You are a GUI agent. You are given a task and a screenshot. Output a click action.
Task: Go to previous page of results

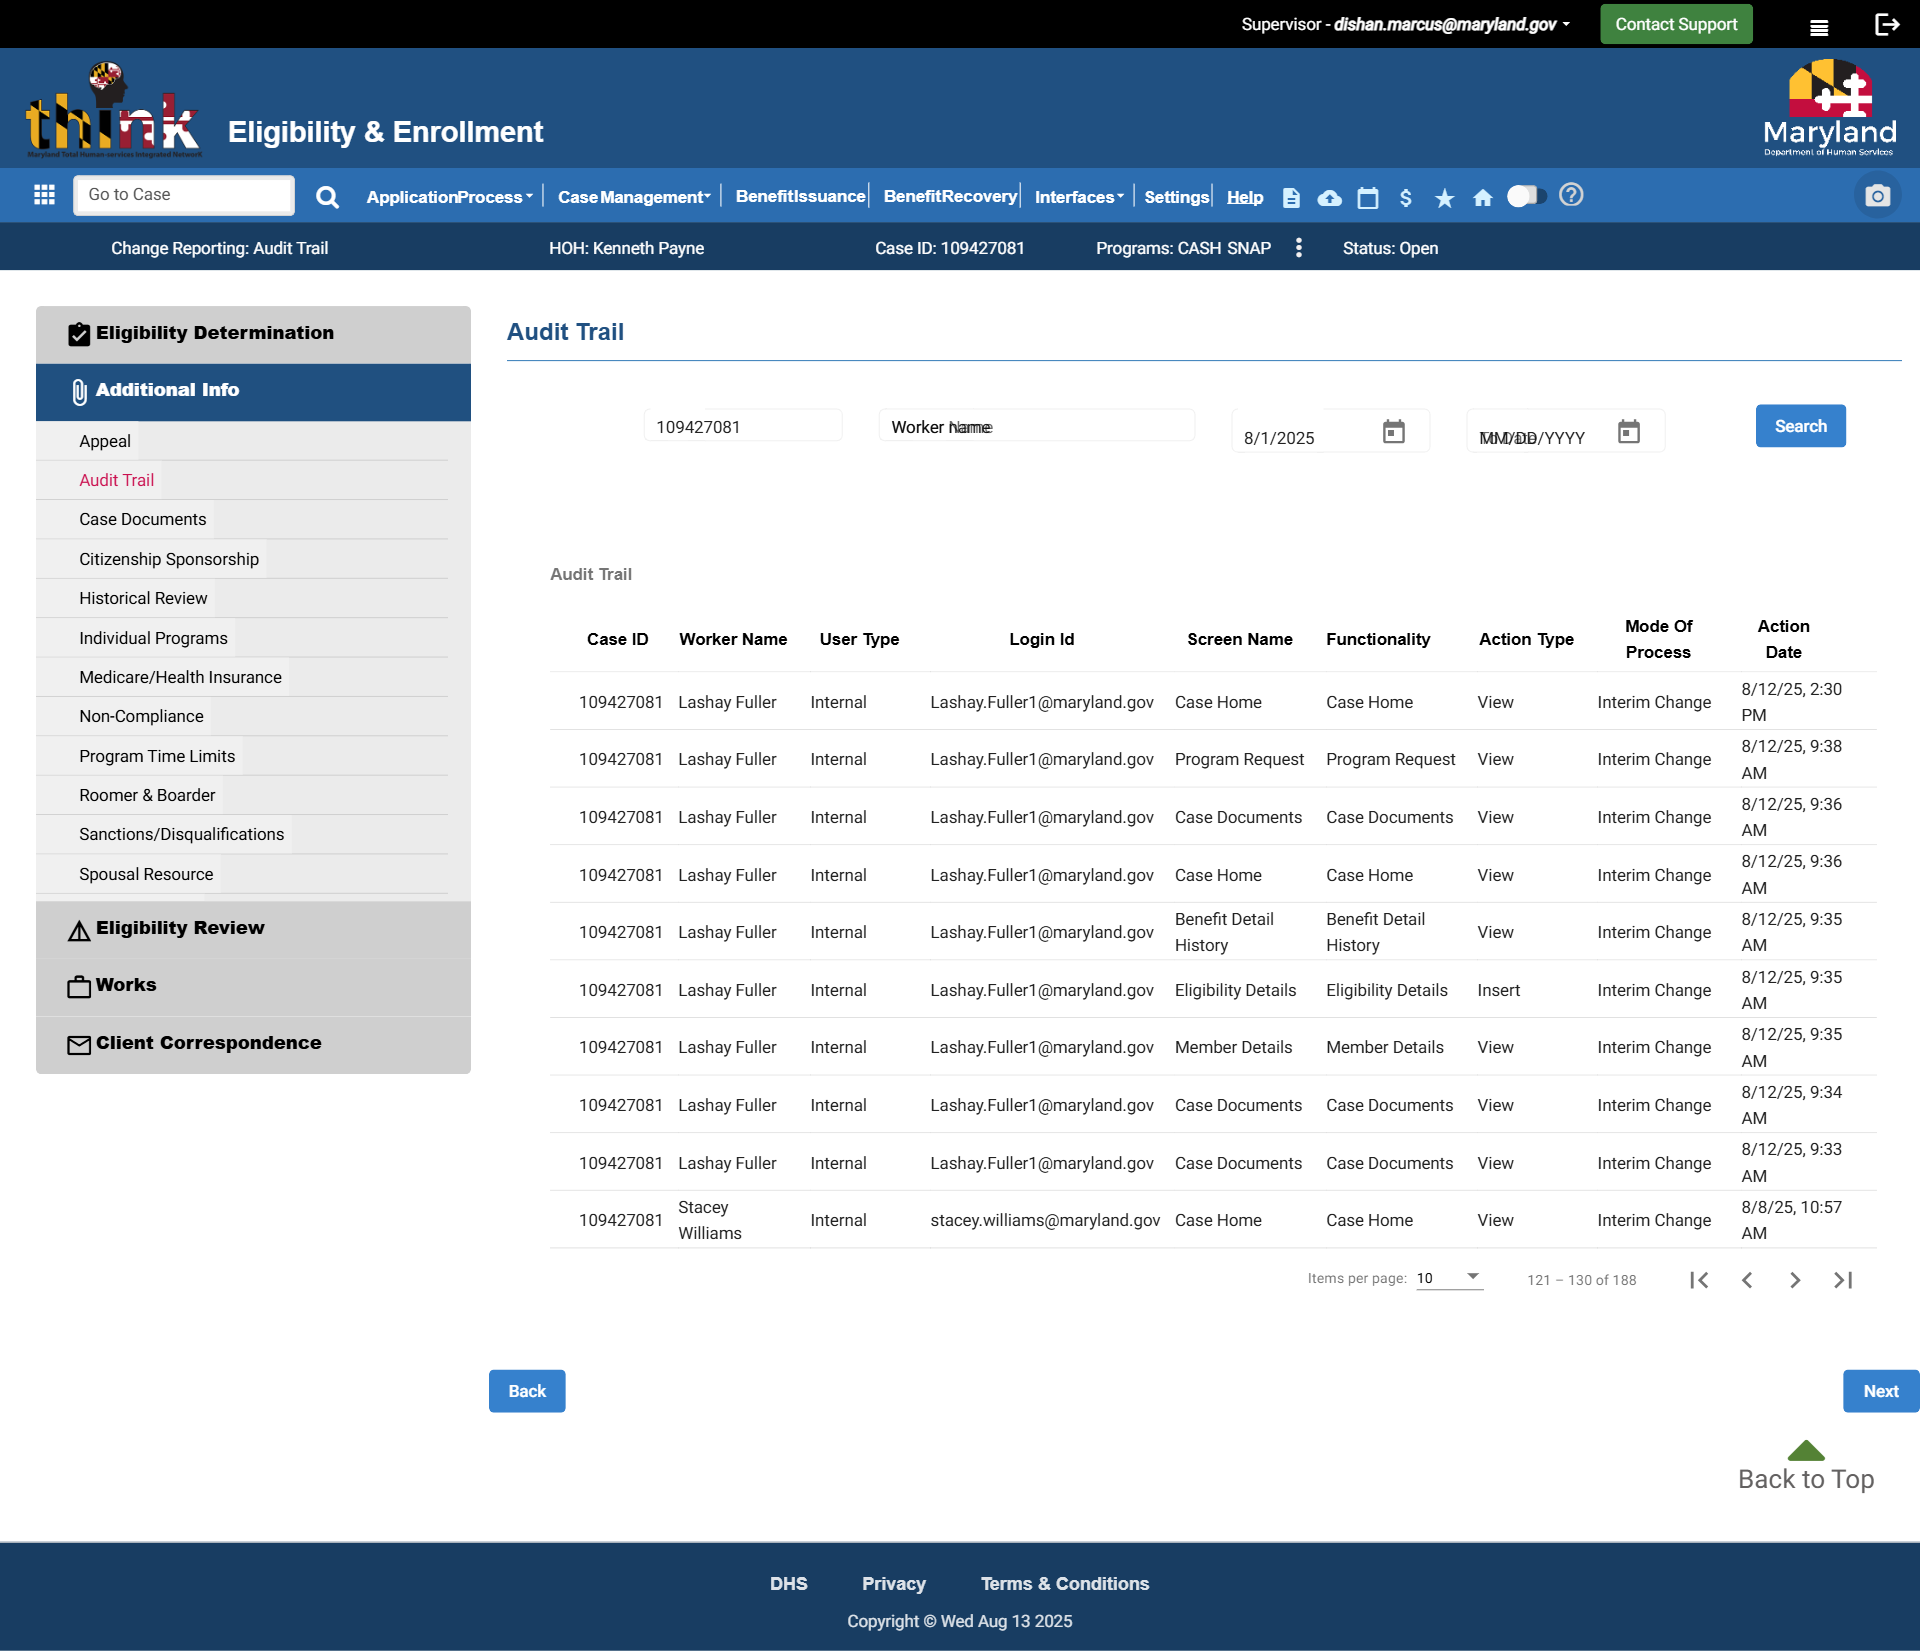click(x=1746, y=1280)
